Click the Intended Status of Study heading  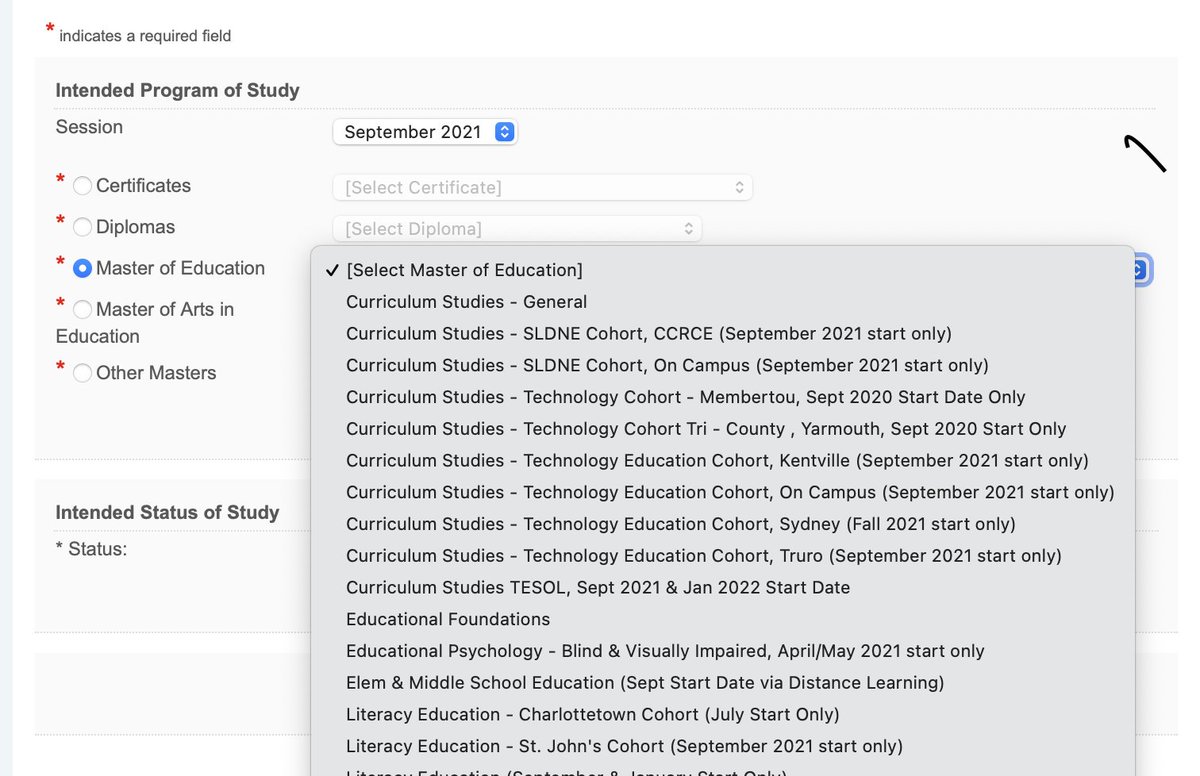point(167,512)
